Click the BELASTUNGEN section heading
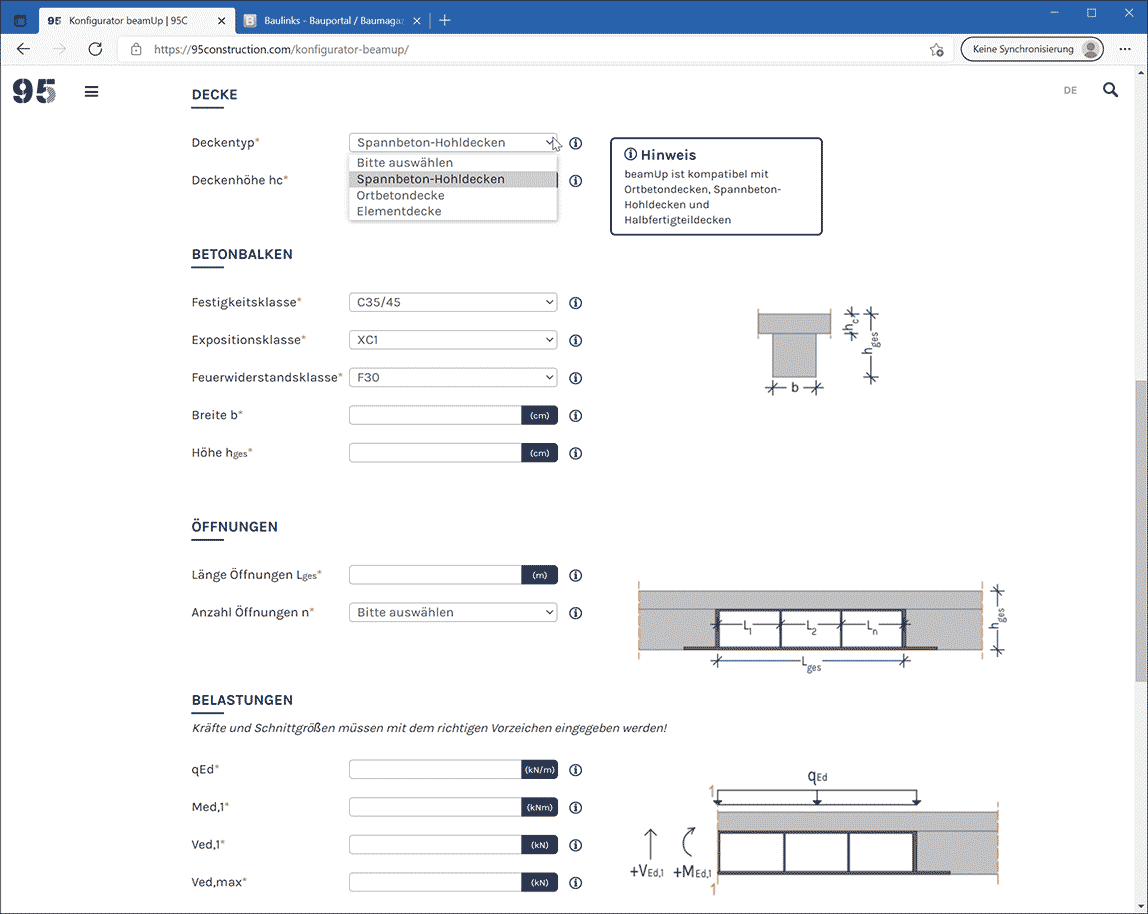The image size is (1148, 914). click(242, 700)
